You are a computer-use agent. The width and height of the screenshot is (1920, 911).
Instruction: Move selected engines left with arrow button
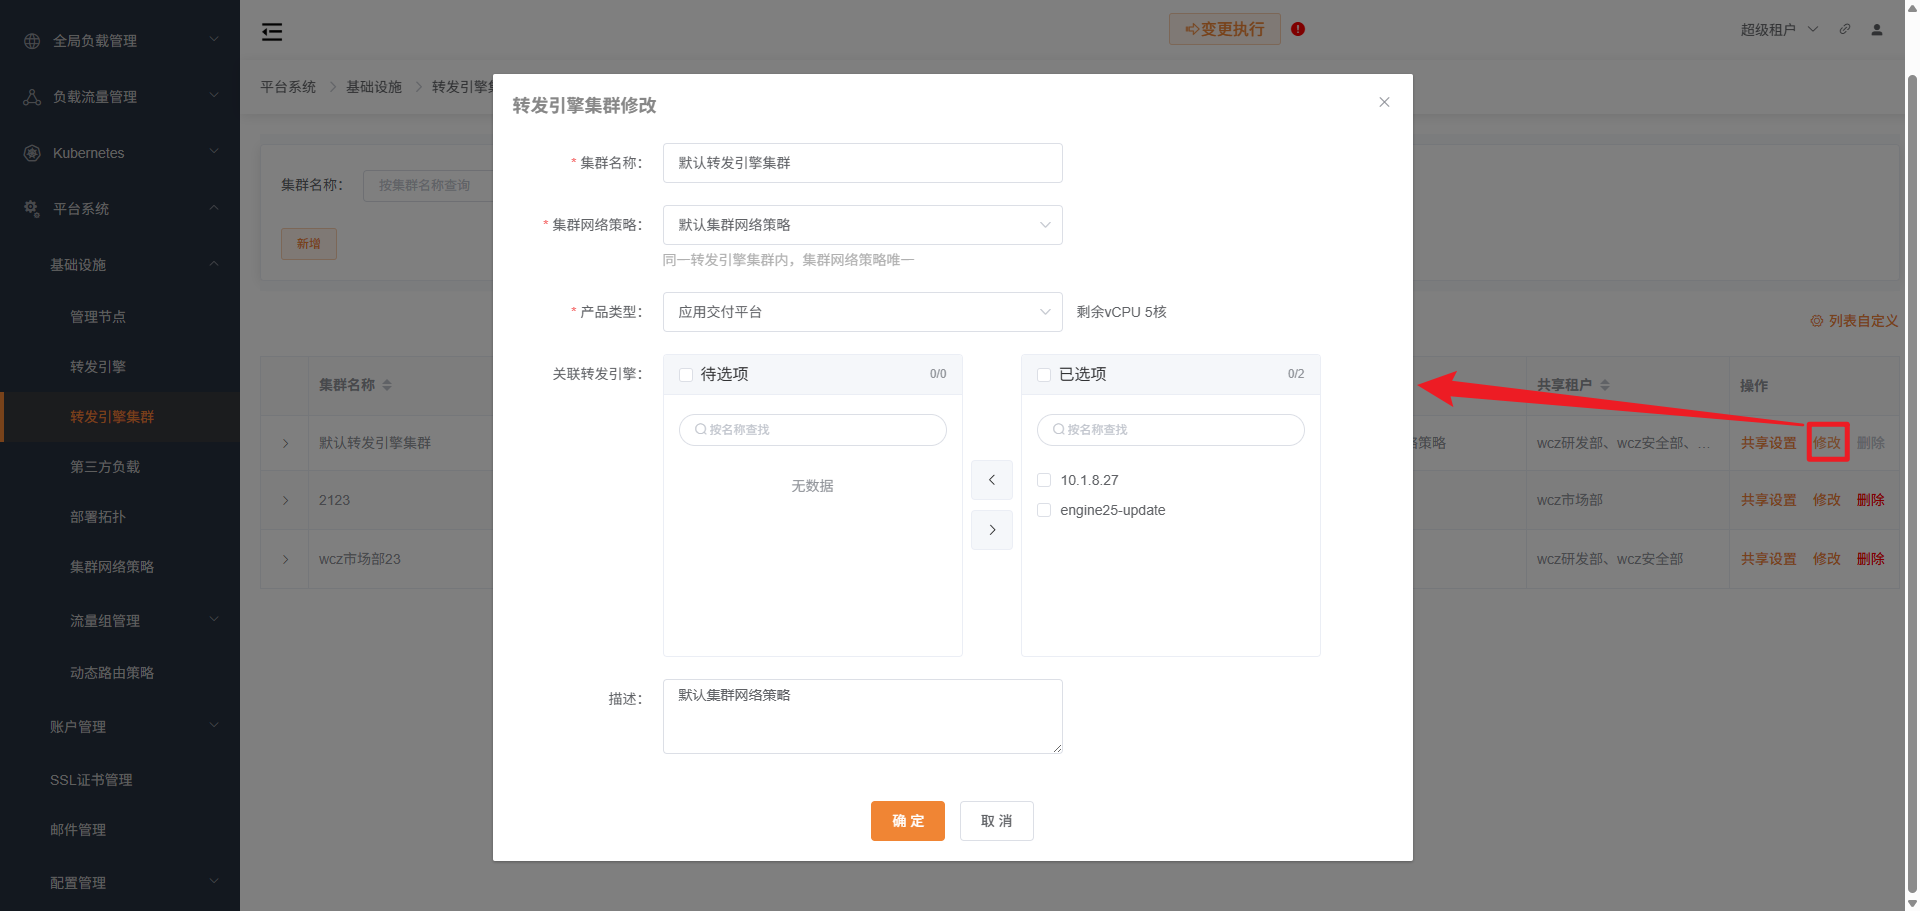point(992,480)
